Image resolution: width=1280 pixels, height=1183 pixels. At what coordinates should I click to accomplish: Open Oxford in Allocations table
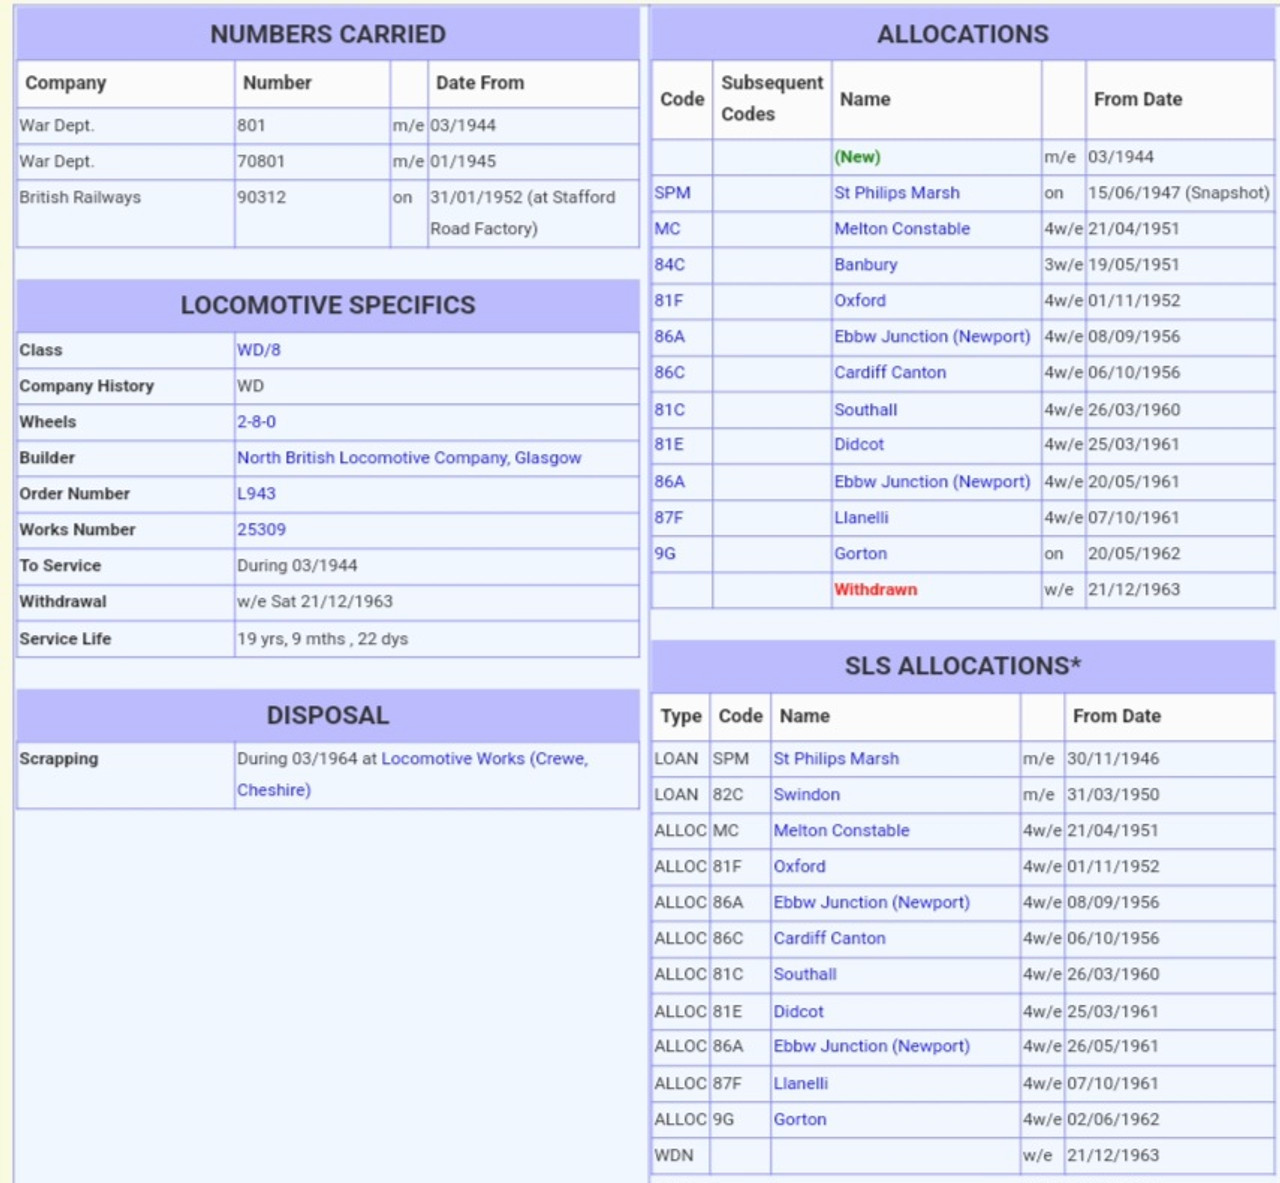860,301
